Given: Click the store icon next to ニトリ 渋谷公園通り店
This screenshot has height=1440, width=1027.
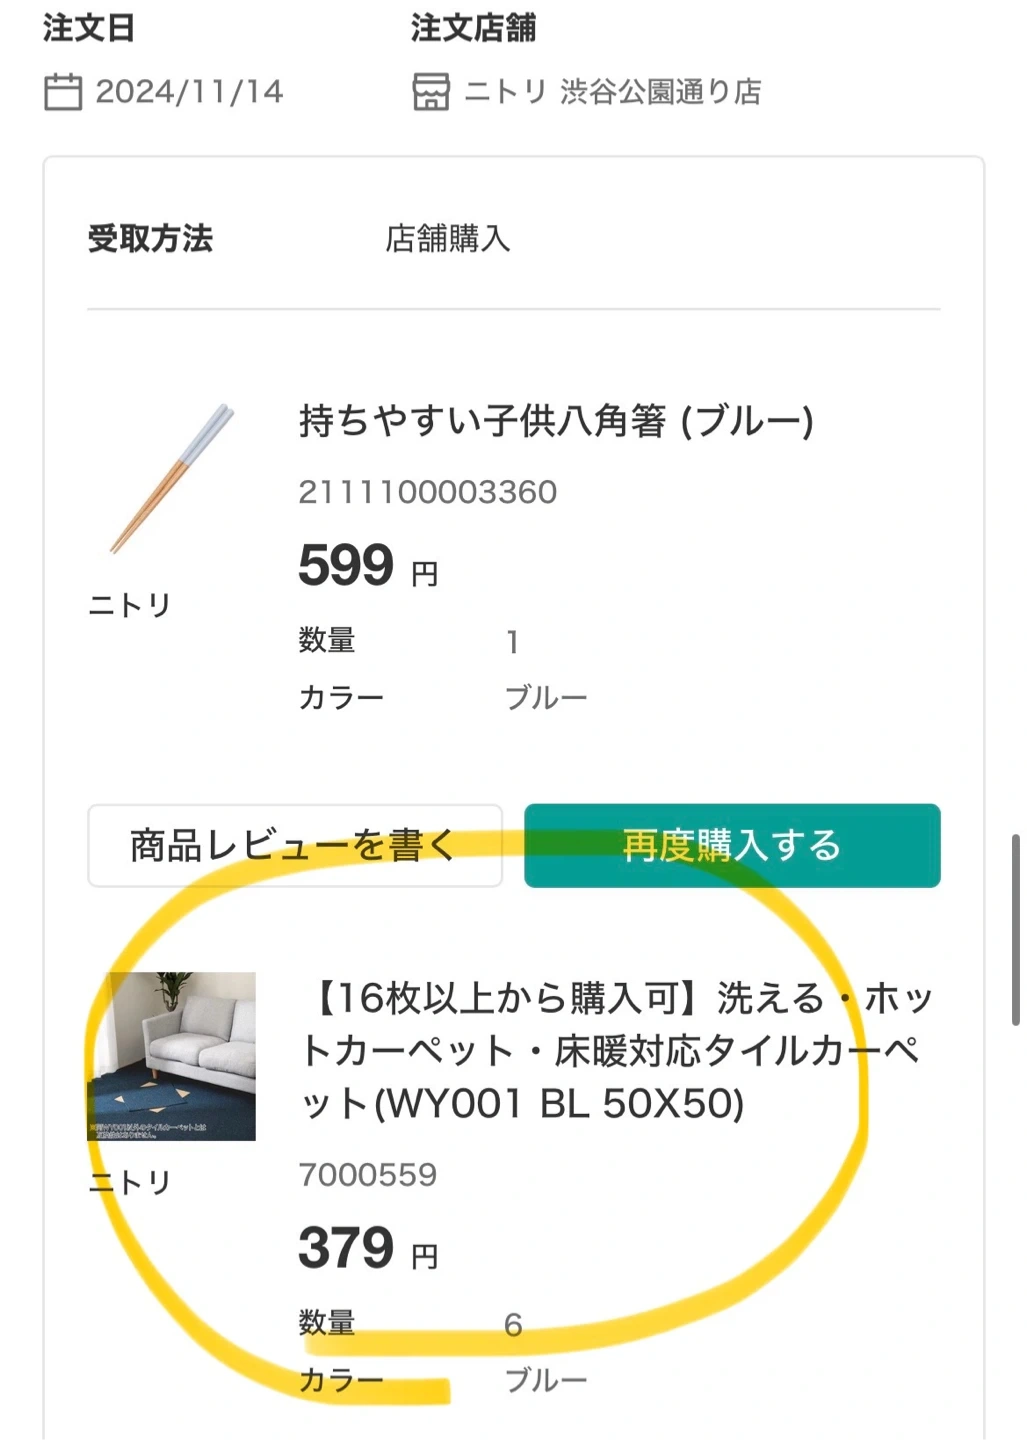Looking at the screenshot, I should coord(431,92).
